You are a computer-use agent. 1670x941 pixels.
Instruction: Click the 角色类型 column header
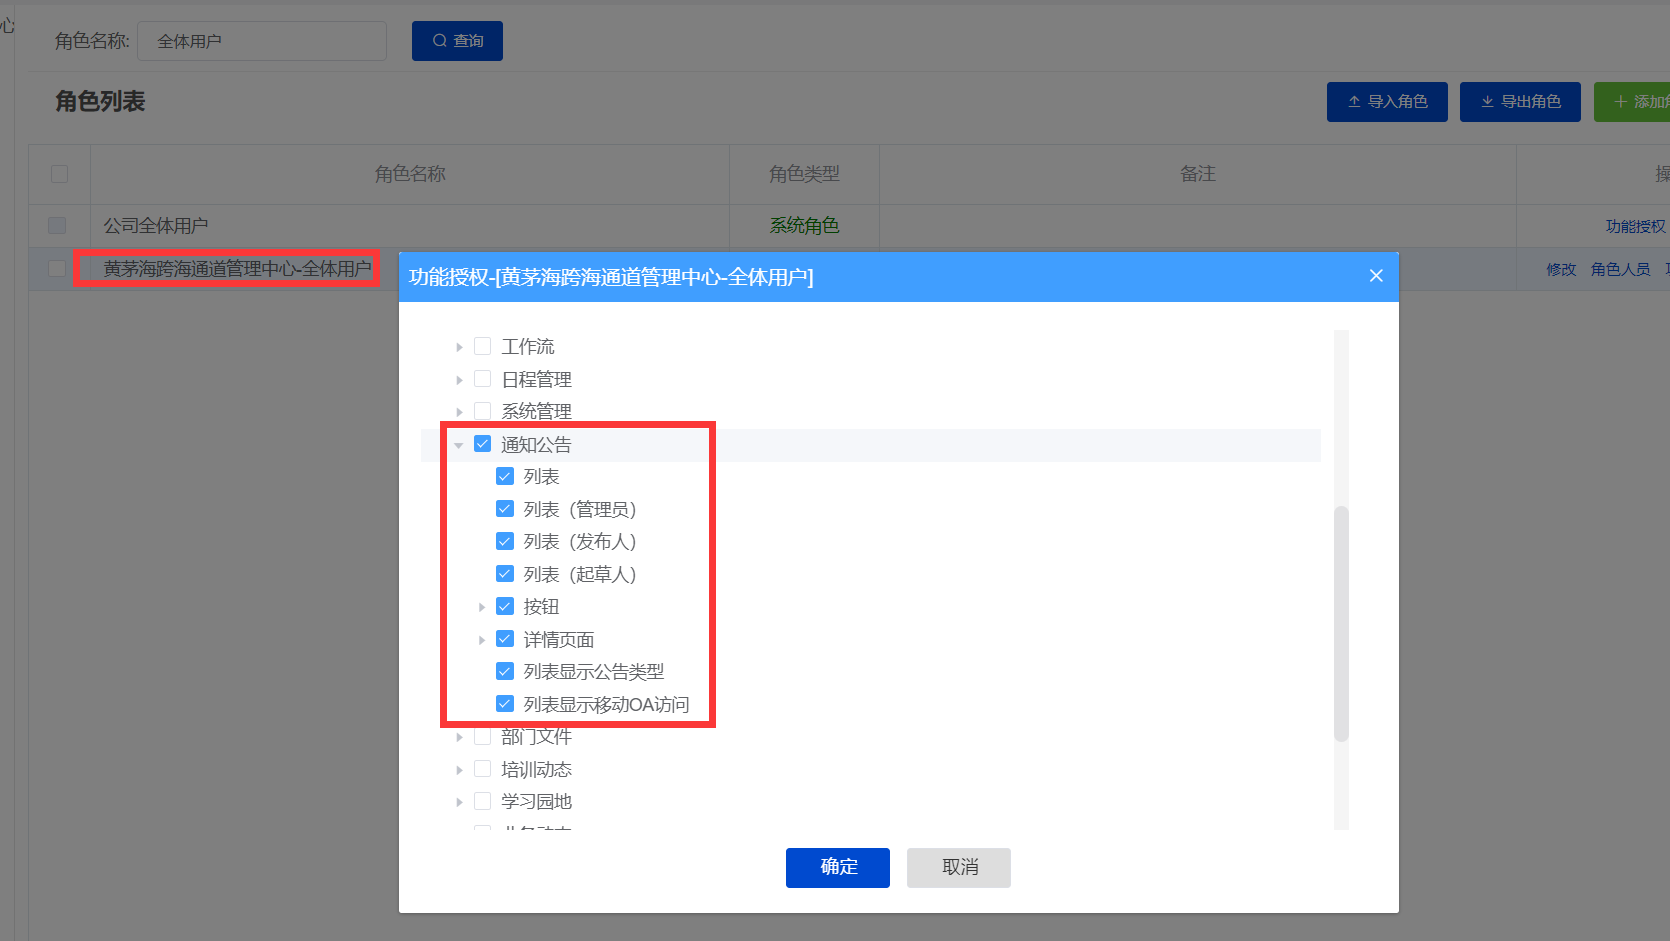804,174
